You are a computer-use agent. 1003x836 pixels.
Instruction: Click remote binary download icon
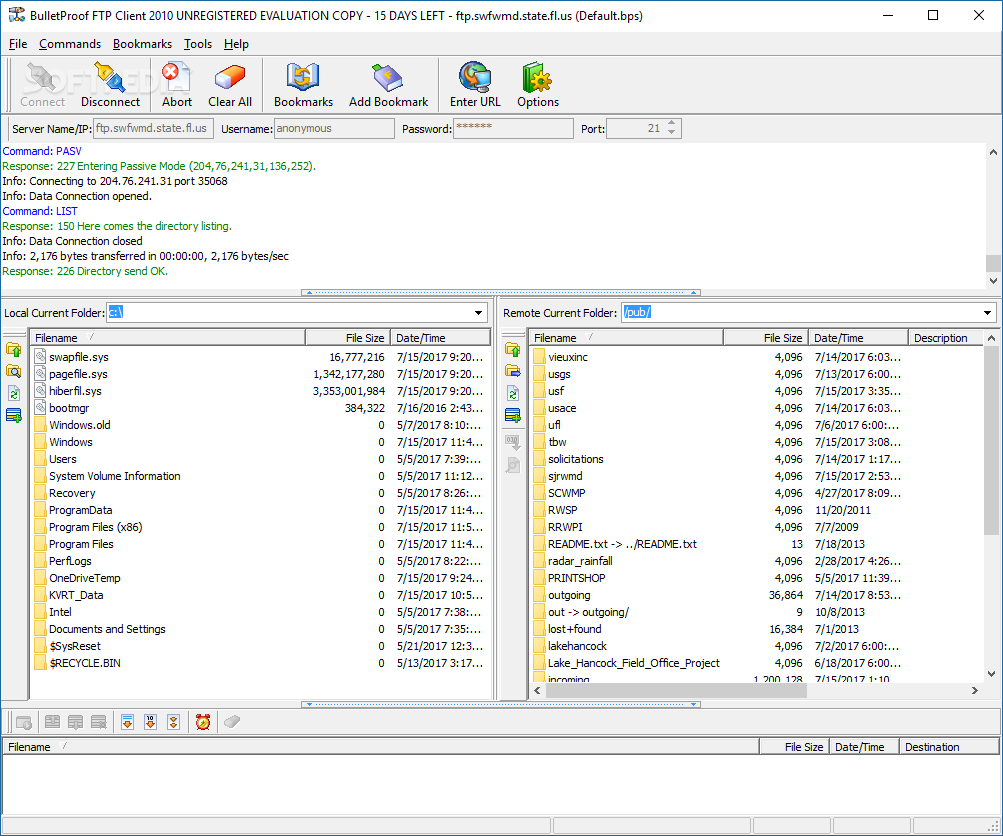click(512, 441)
